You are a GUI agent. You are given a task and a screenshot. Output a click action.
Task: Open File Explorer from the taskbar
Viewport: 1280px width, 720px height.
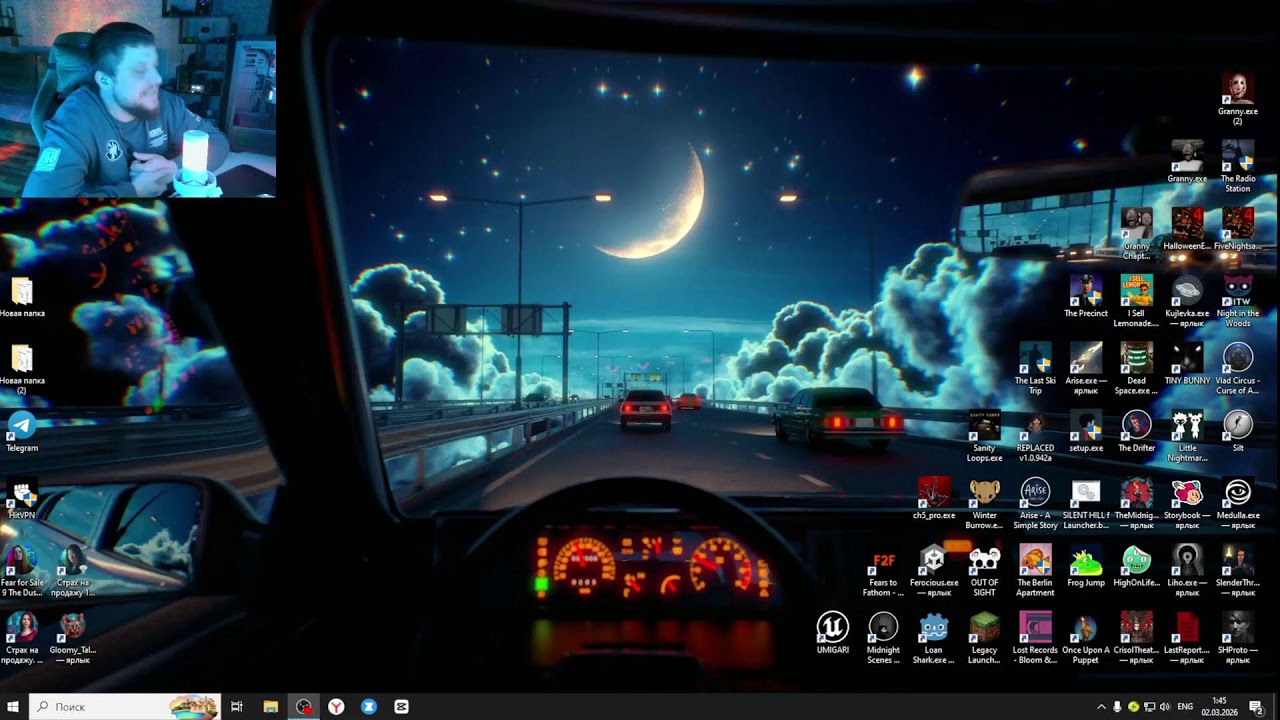[x=270, y=707]
